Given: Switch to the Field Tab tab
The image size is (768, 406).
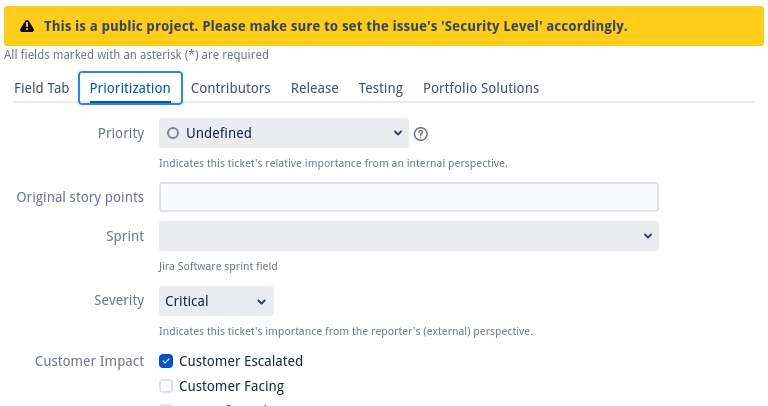Looking at the screenshot, I should [x=42, y=88].
